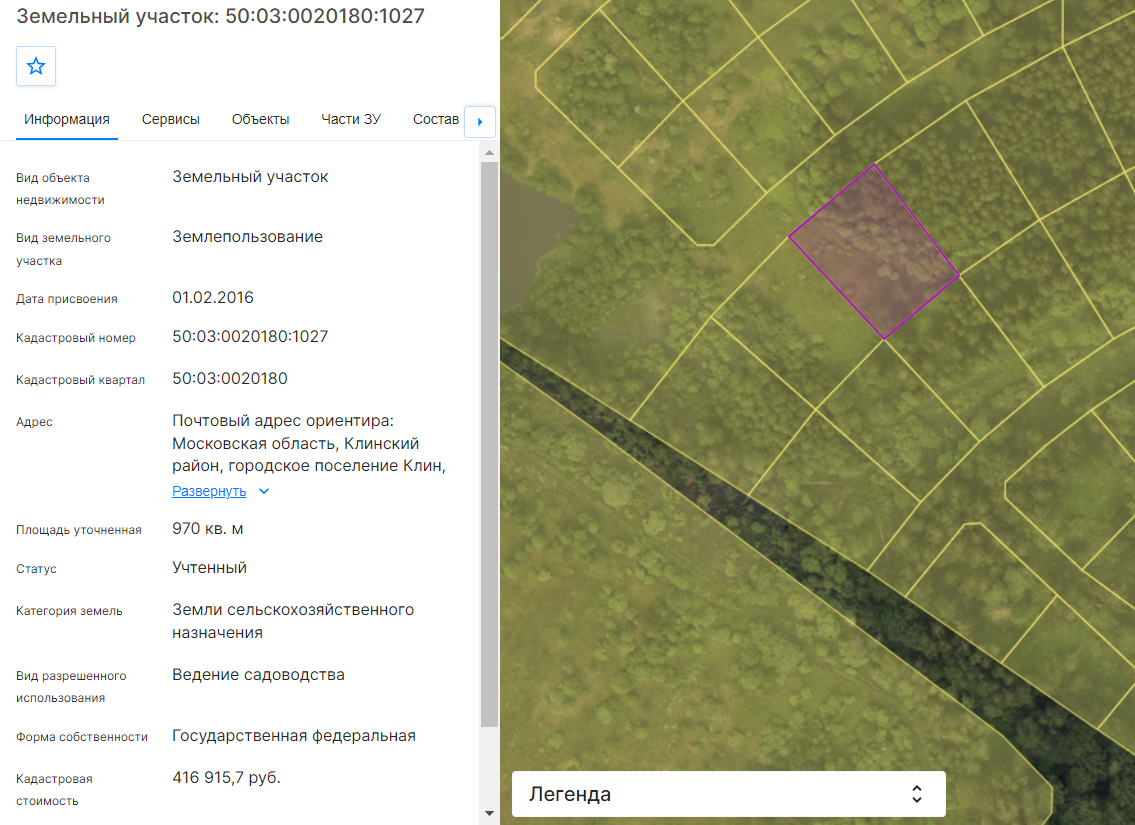Viewport: 1135px width, 825px height.
Task: Open the Объекты tab
Action: pyautogui.click(x=261, y=119)
